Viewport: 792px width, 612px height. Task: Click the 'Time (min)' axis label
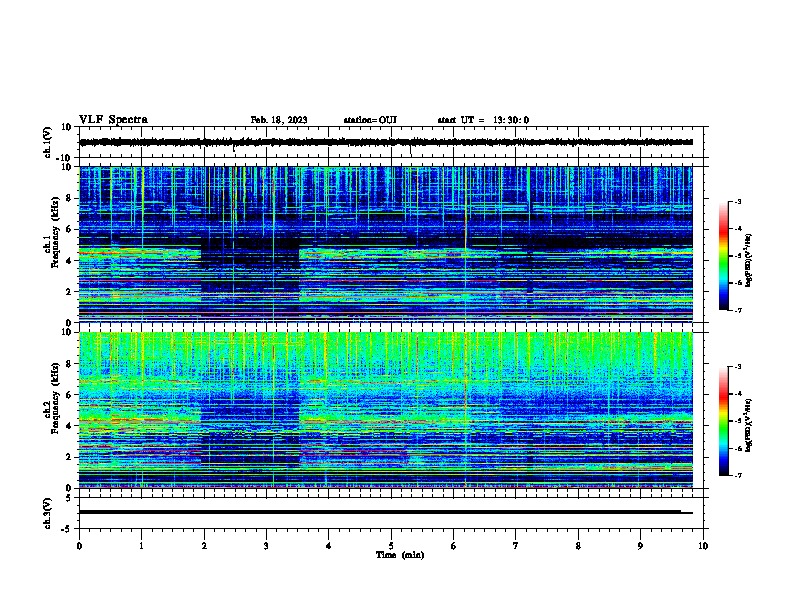click(400, 555)
